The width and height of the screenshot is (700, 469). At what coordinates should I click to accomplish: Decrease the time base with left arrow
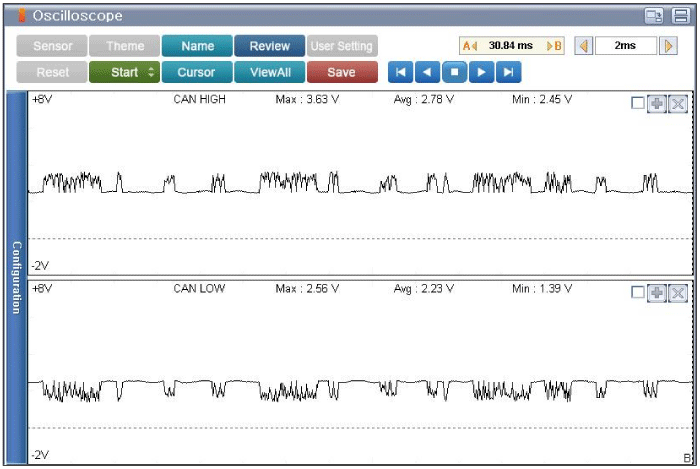point(584,46)
